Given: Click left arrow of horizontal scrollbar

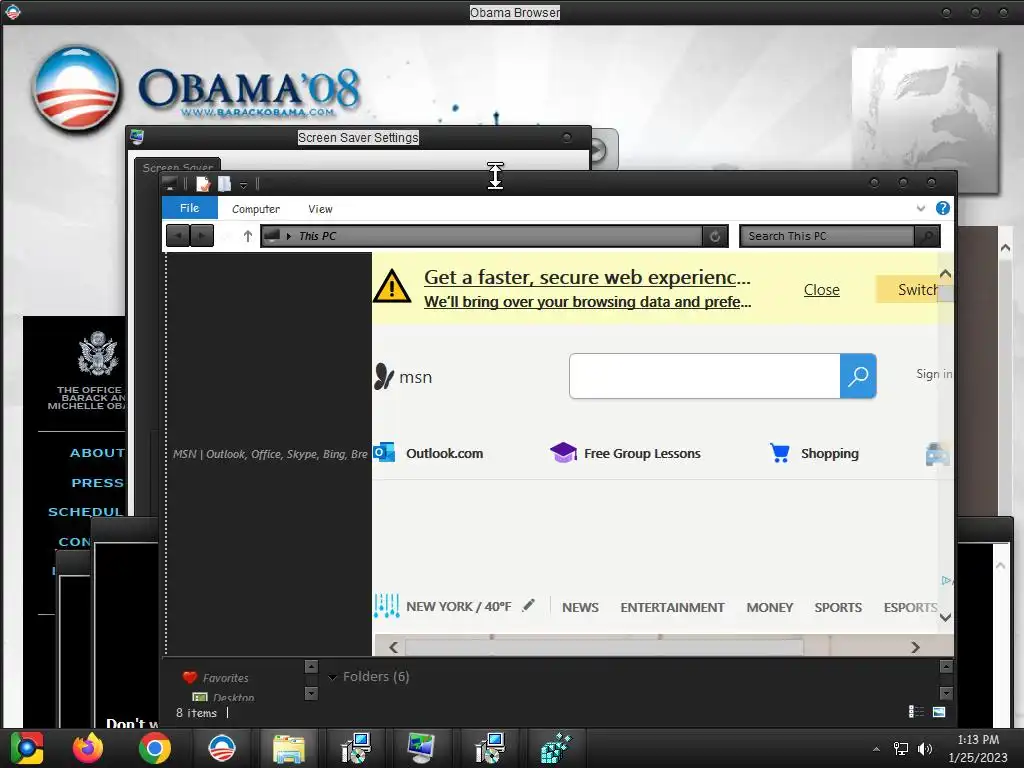Looking at the screenshot, I should click(393, 647).
